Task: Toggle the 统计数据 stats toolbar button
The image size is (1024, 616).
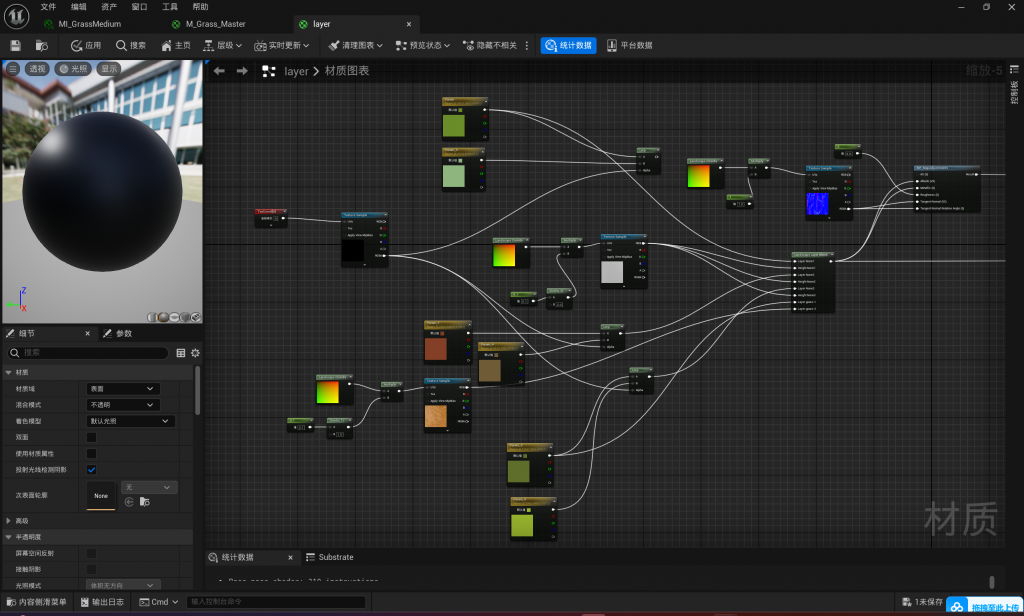Action: pos(568,45)
